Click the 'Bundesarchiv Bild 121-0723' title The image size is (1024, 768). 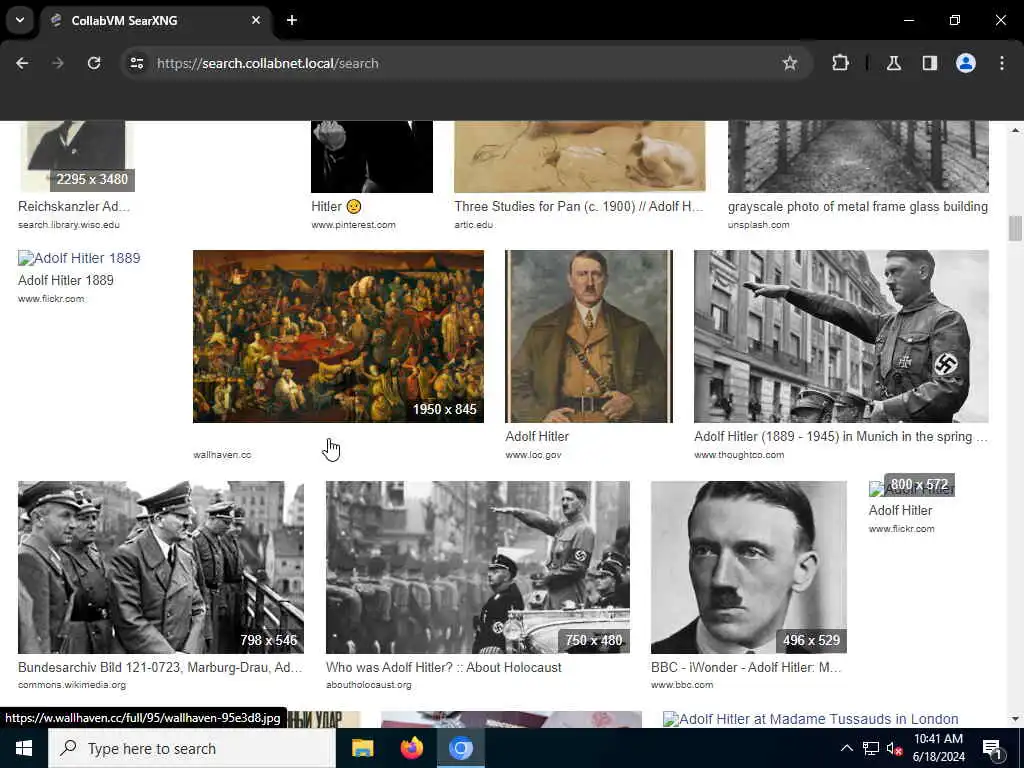(x=160, y=667)
